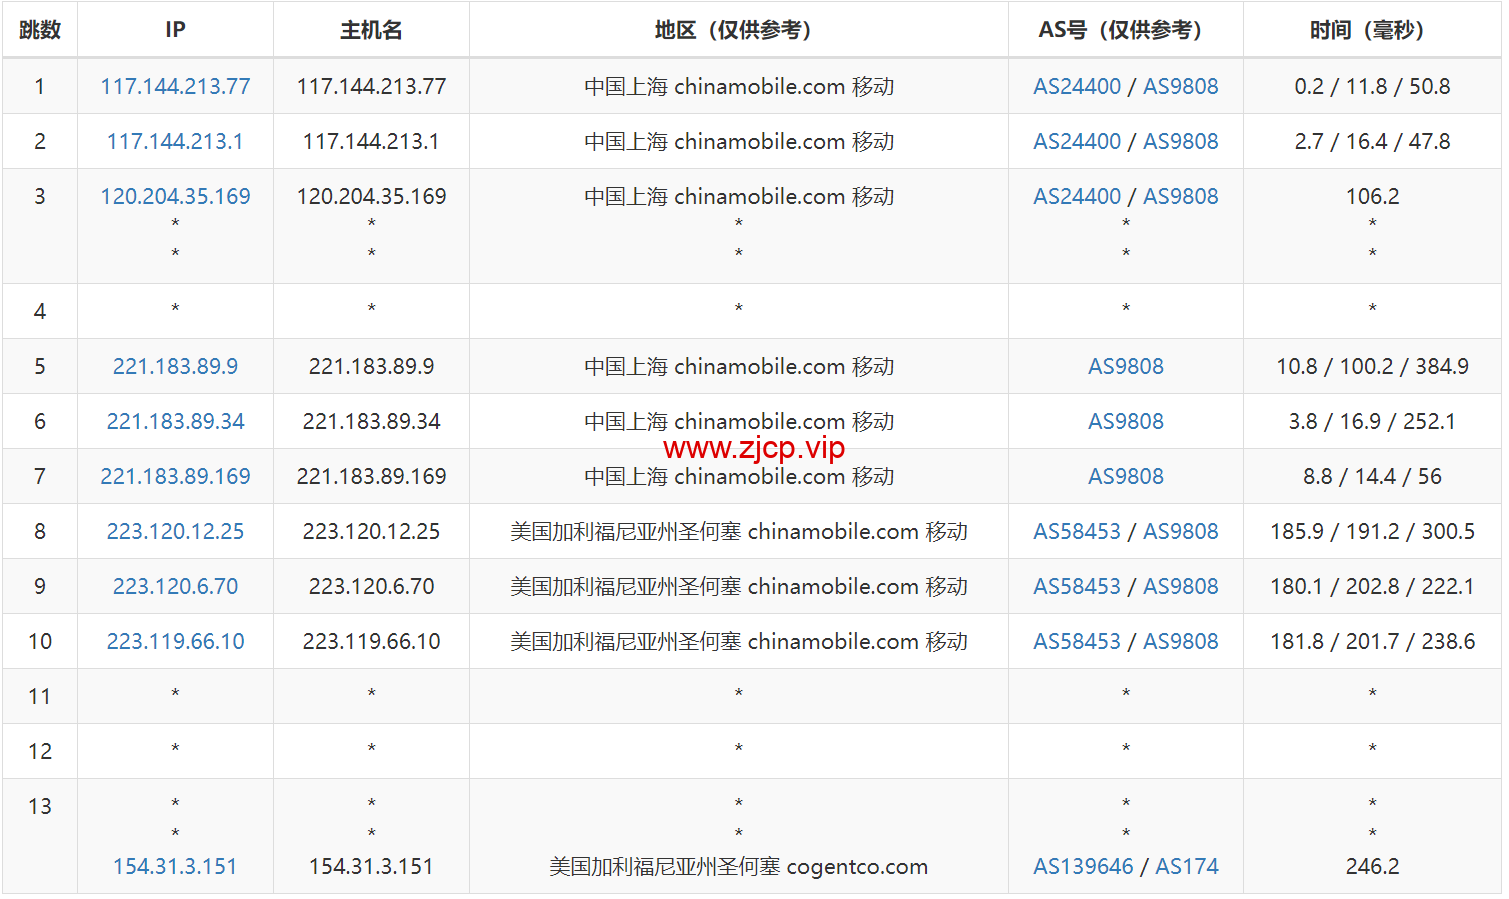Viewport: 1509px width, 899px height.
Task: Click hop number 4
Action: [x=40, y=312]
